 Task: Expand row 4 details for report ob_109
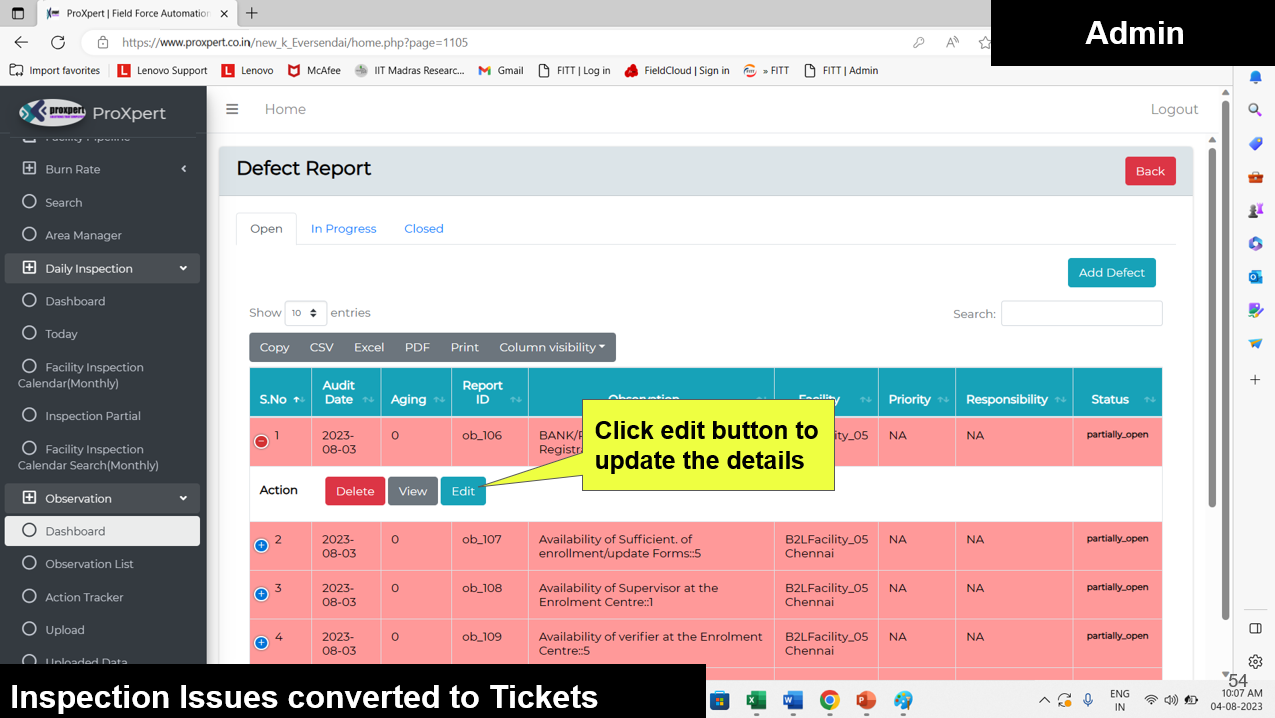click(261, 642)
